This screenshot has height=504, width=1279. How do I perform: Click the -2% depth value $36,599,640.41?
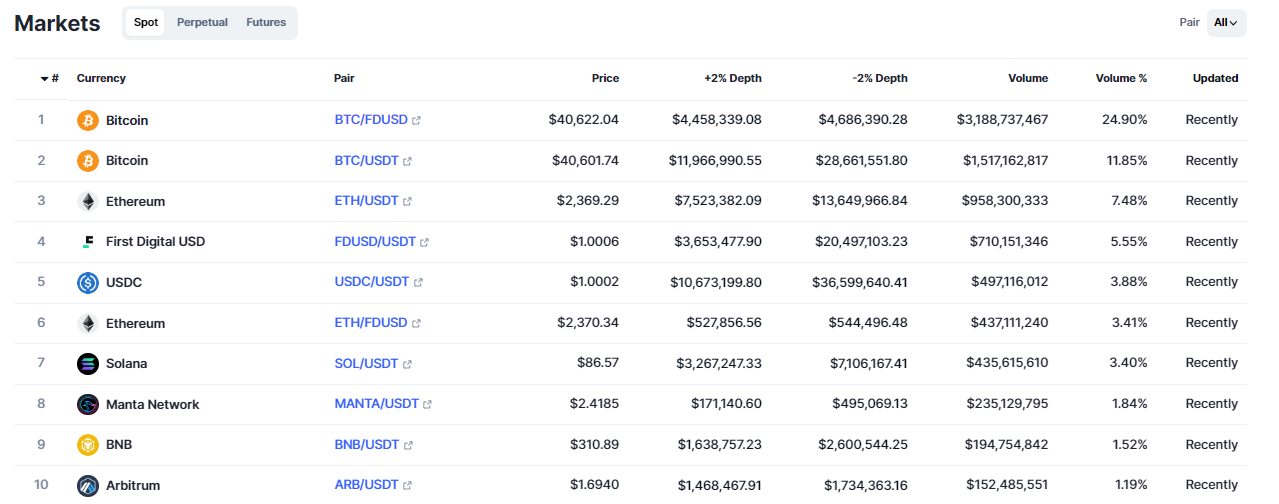point(861,283)
